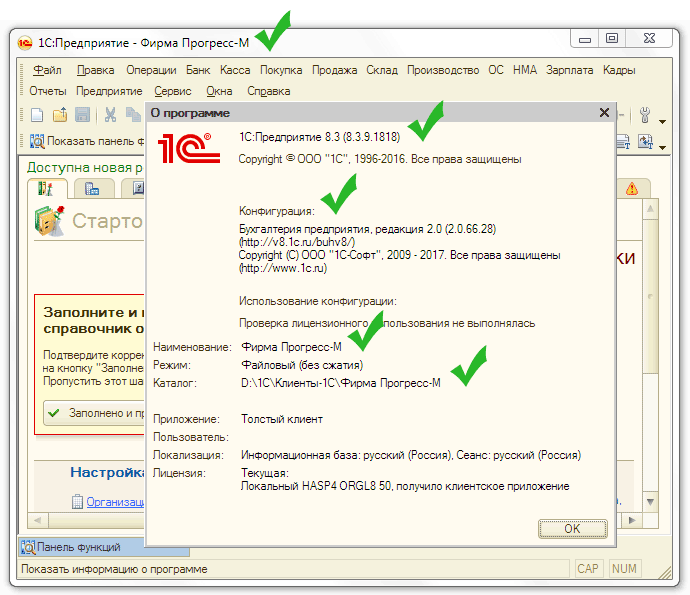Click the 1C logo in About dialog
This screenshot has width=690, height=595.
(x=189, y=148)
